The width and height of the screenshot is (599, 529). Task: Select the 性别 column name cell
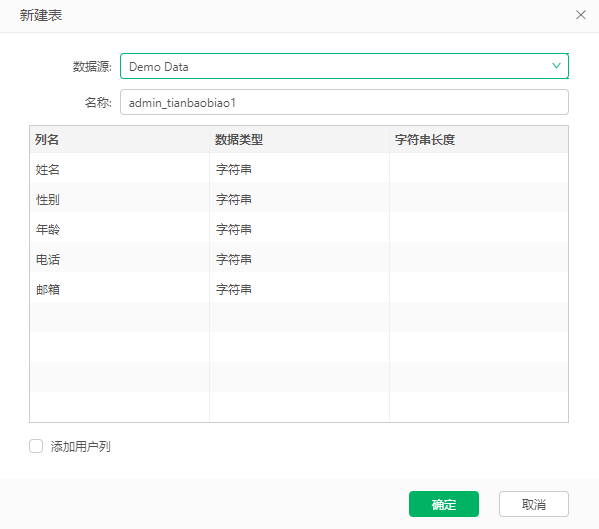120,198
